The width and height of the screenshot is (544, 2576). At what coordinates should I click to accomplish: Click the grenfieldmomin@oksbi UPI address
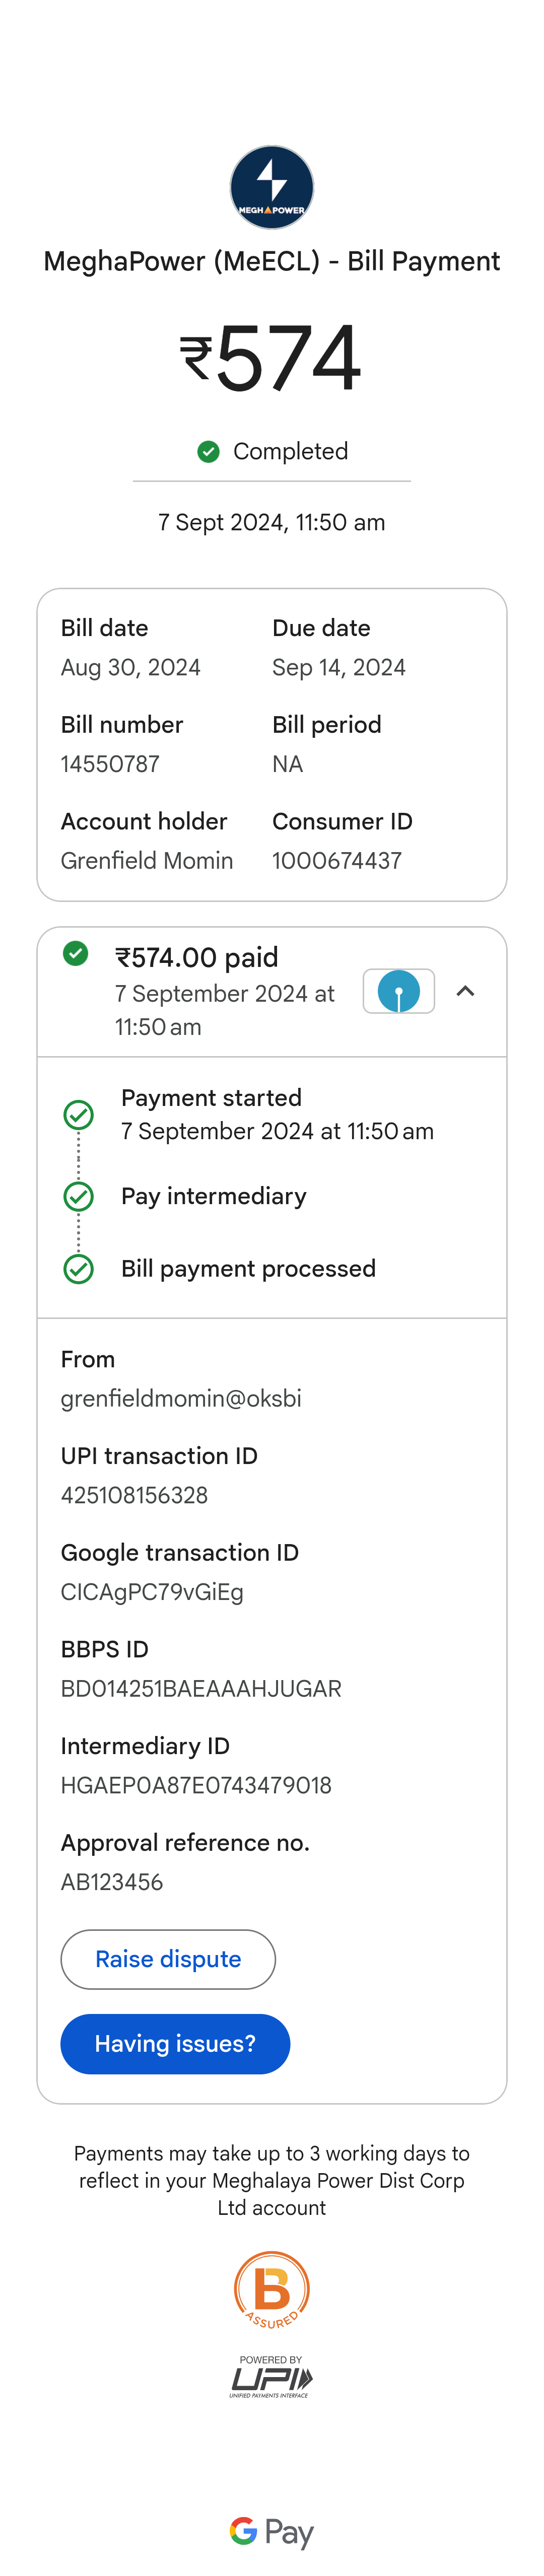point(181,1398)
